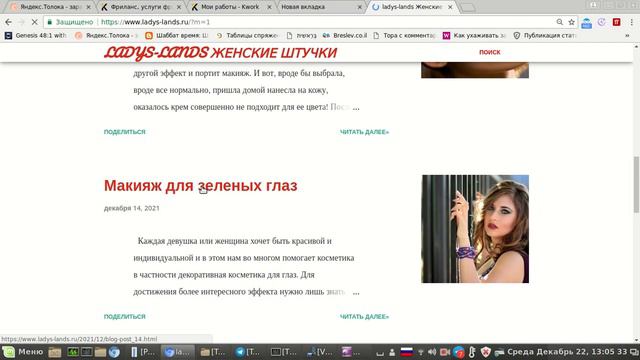Open the Russian flag keyboard layout indicator

[407, 352]
